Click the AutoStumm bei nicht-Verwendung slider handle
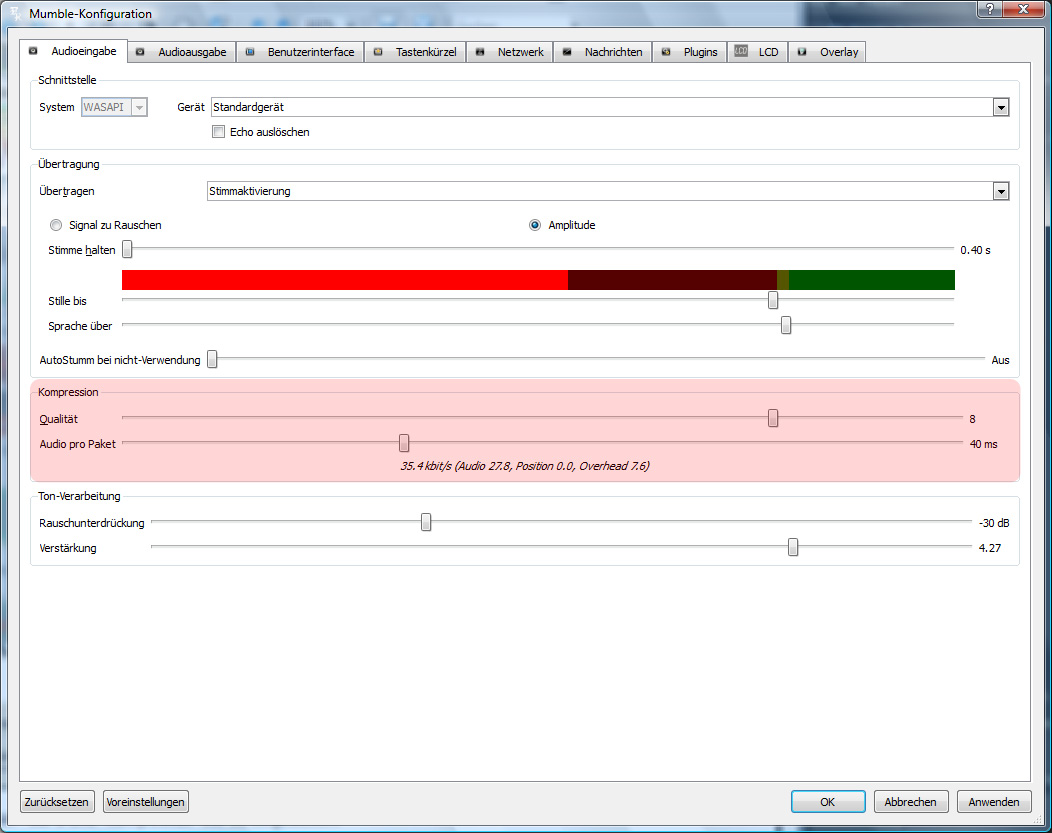Image resolution: width=1052 pixels, height=833 pixels. pos(212,359)
